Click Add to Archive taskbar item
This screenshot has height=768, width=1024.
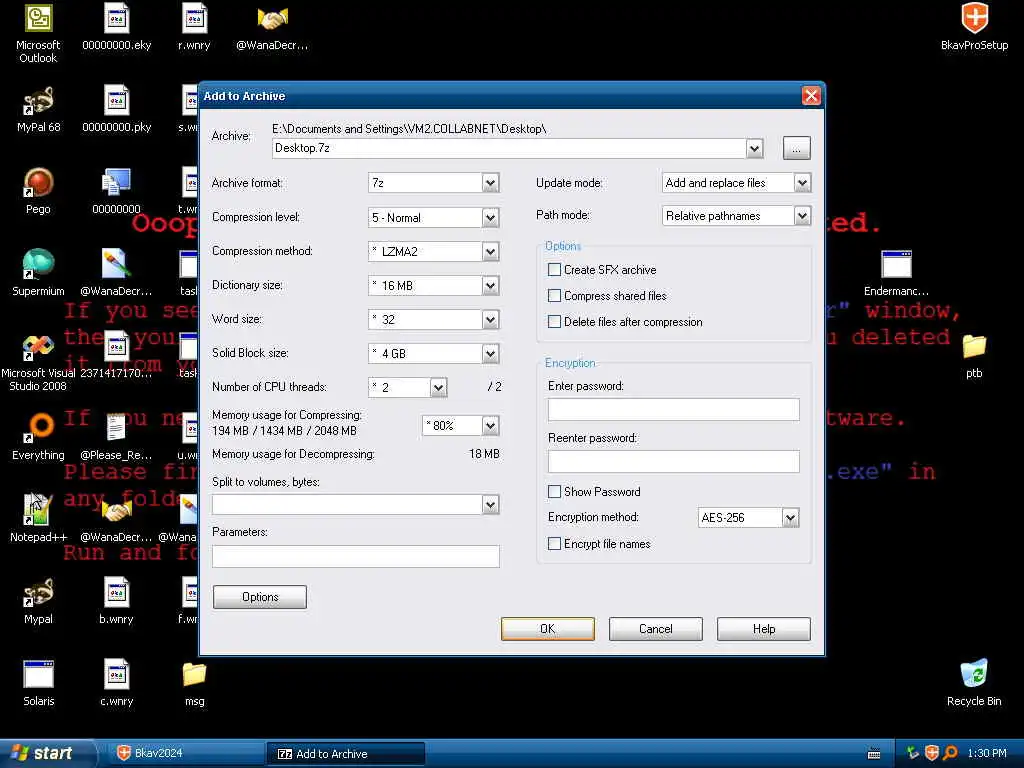pyautogui.click(x=345, y=753)
